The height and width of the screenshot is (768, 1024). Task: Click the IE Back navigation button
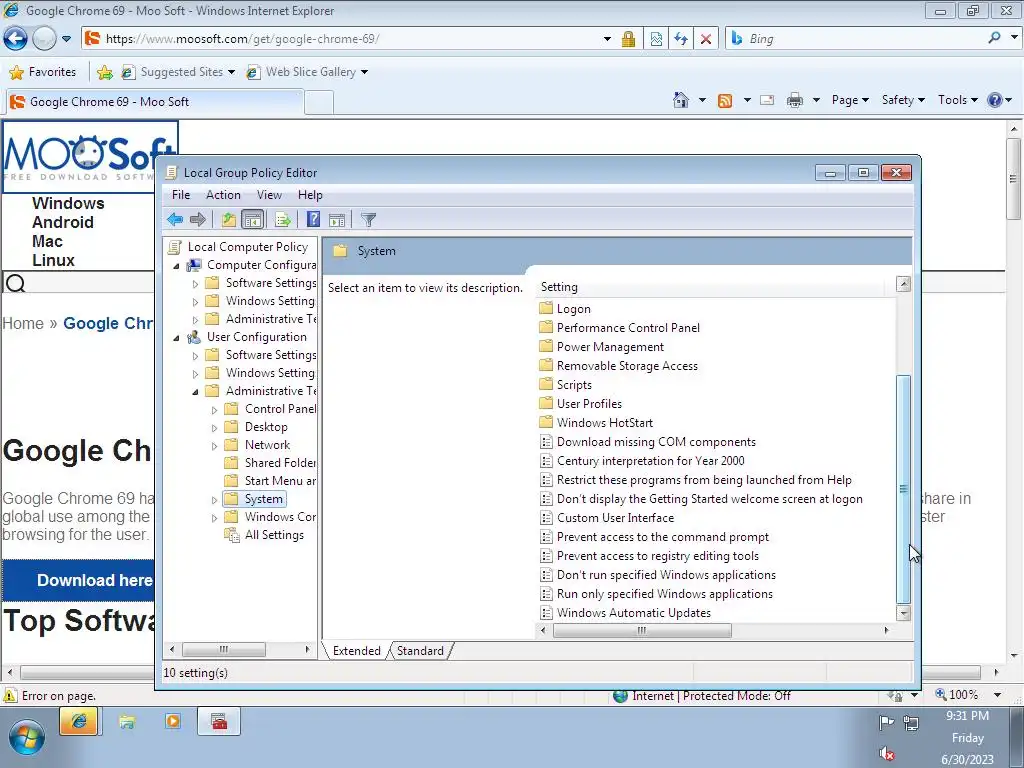coord(15,39)
